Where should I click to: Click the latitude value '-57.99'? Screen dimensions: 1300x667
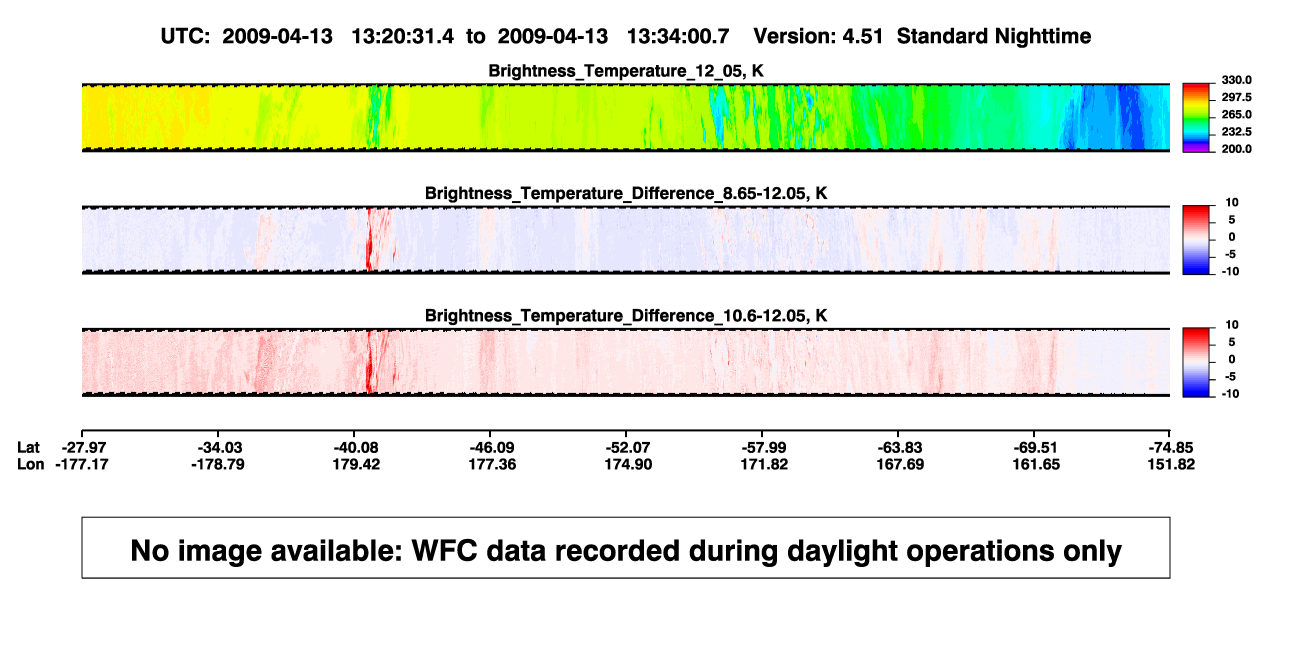pos(765,447)
